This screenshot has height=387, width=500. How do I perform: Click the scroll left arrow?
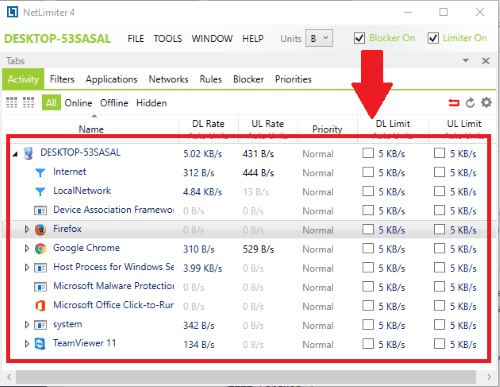[x=9, y=377]
